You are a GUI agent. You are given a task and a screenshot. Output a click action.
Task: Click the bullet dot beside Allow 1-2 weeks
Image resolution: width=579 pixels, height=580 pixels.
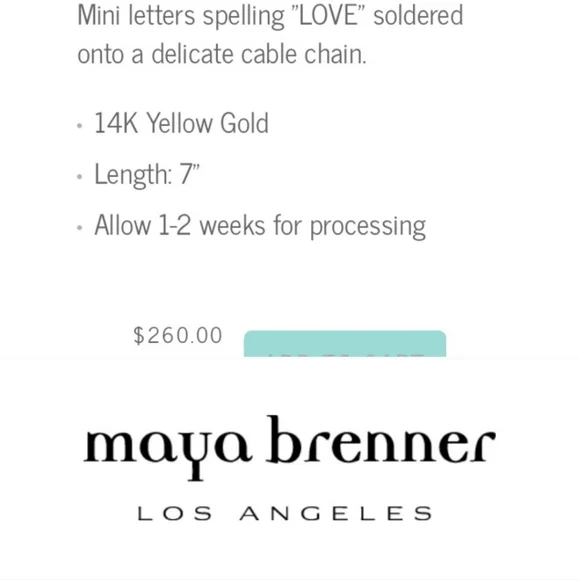pyautogui.click(x=80, y=228)
